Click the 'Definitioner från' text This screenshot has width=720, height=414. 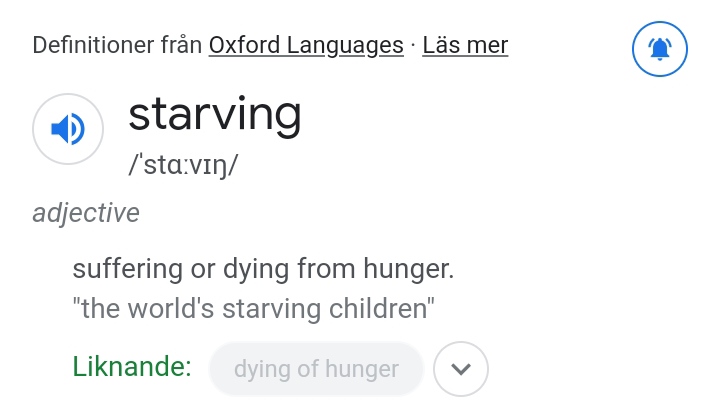click(x=117, y=45)
